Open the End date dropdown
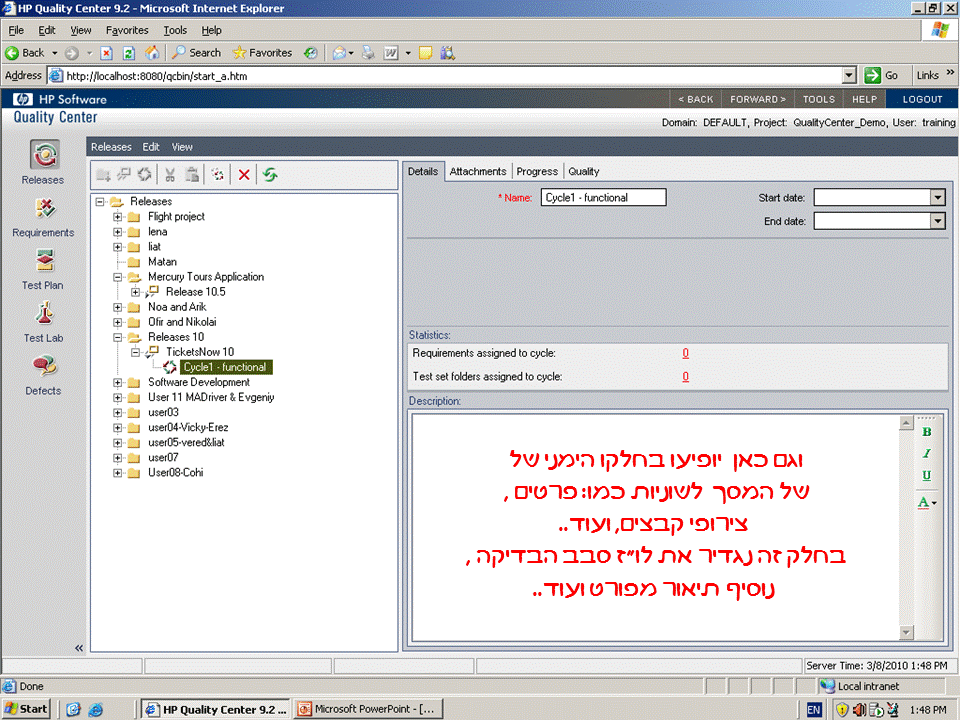 coord(937,221)
